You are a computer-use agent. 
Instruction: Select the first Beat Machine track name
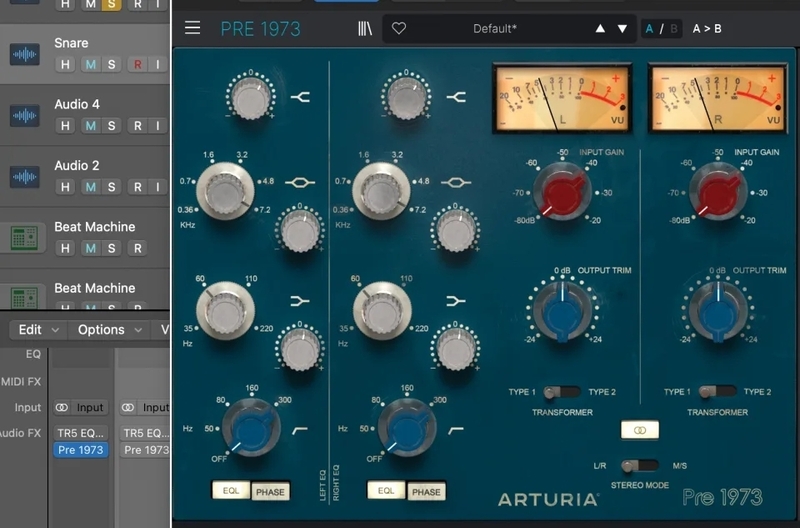95,227
